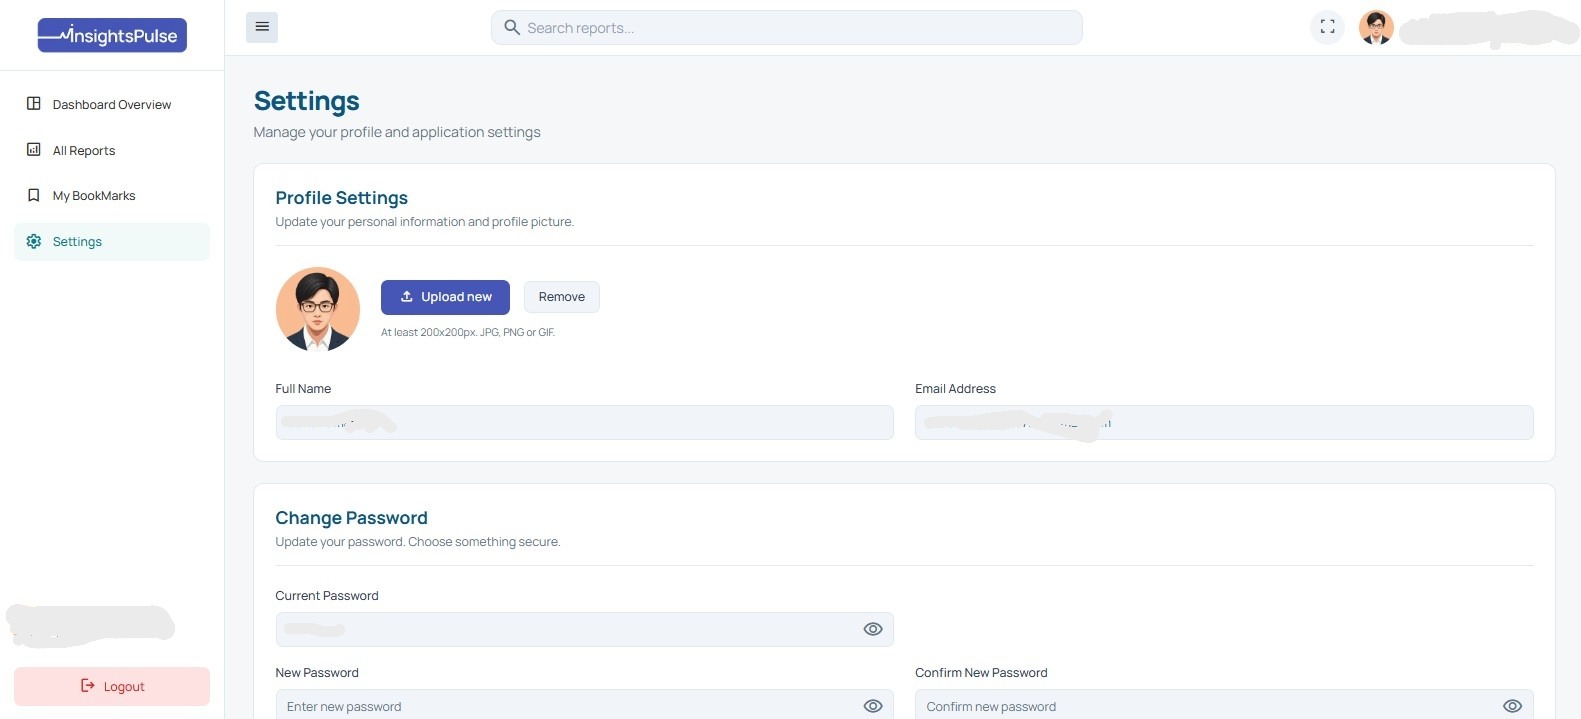This screenshot has width=1581, height=719.
Task: Click the Search reports field
Action: [786, 27]
